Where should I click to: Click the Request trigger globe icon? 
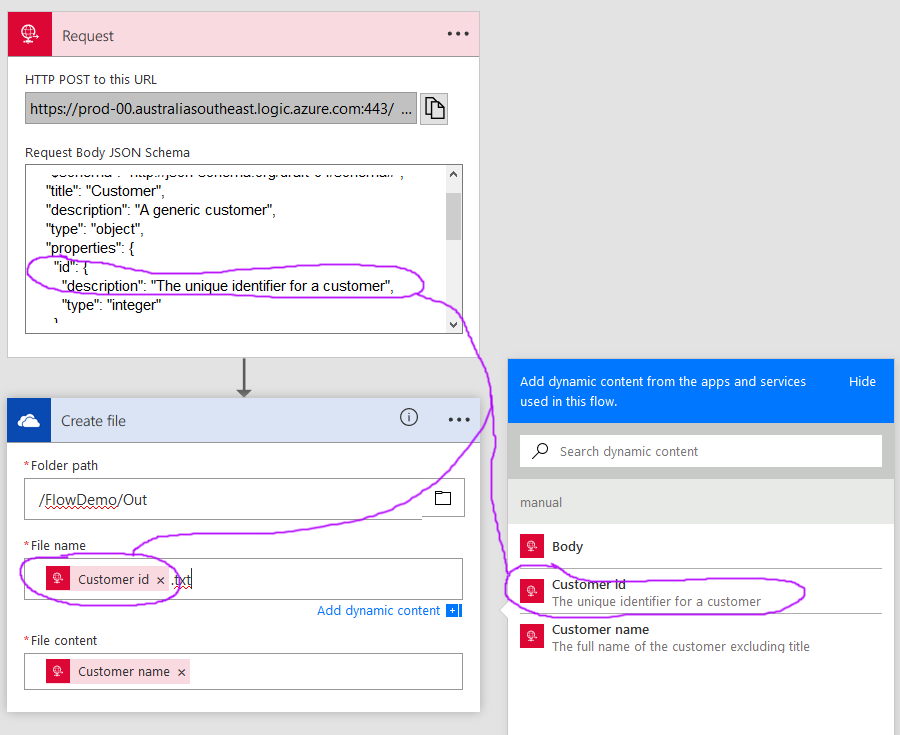tap(28, 33)
